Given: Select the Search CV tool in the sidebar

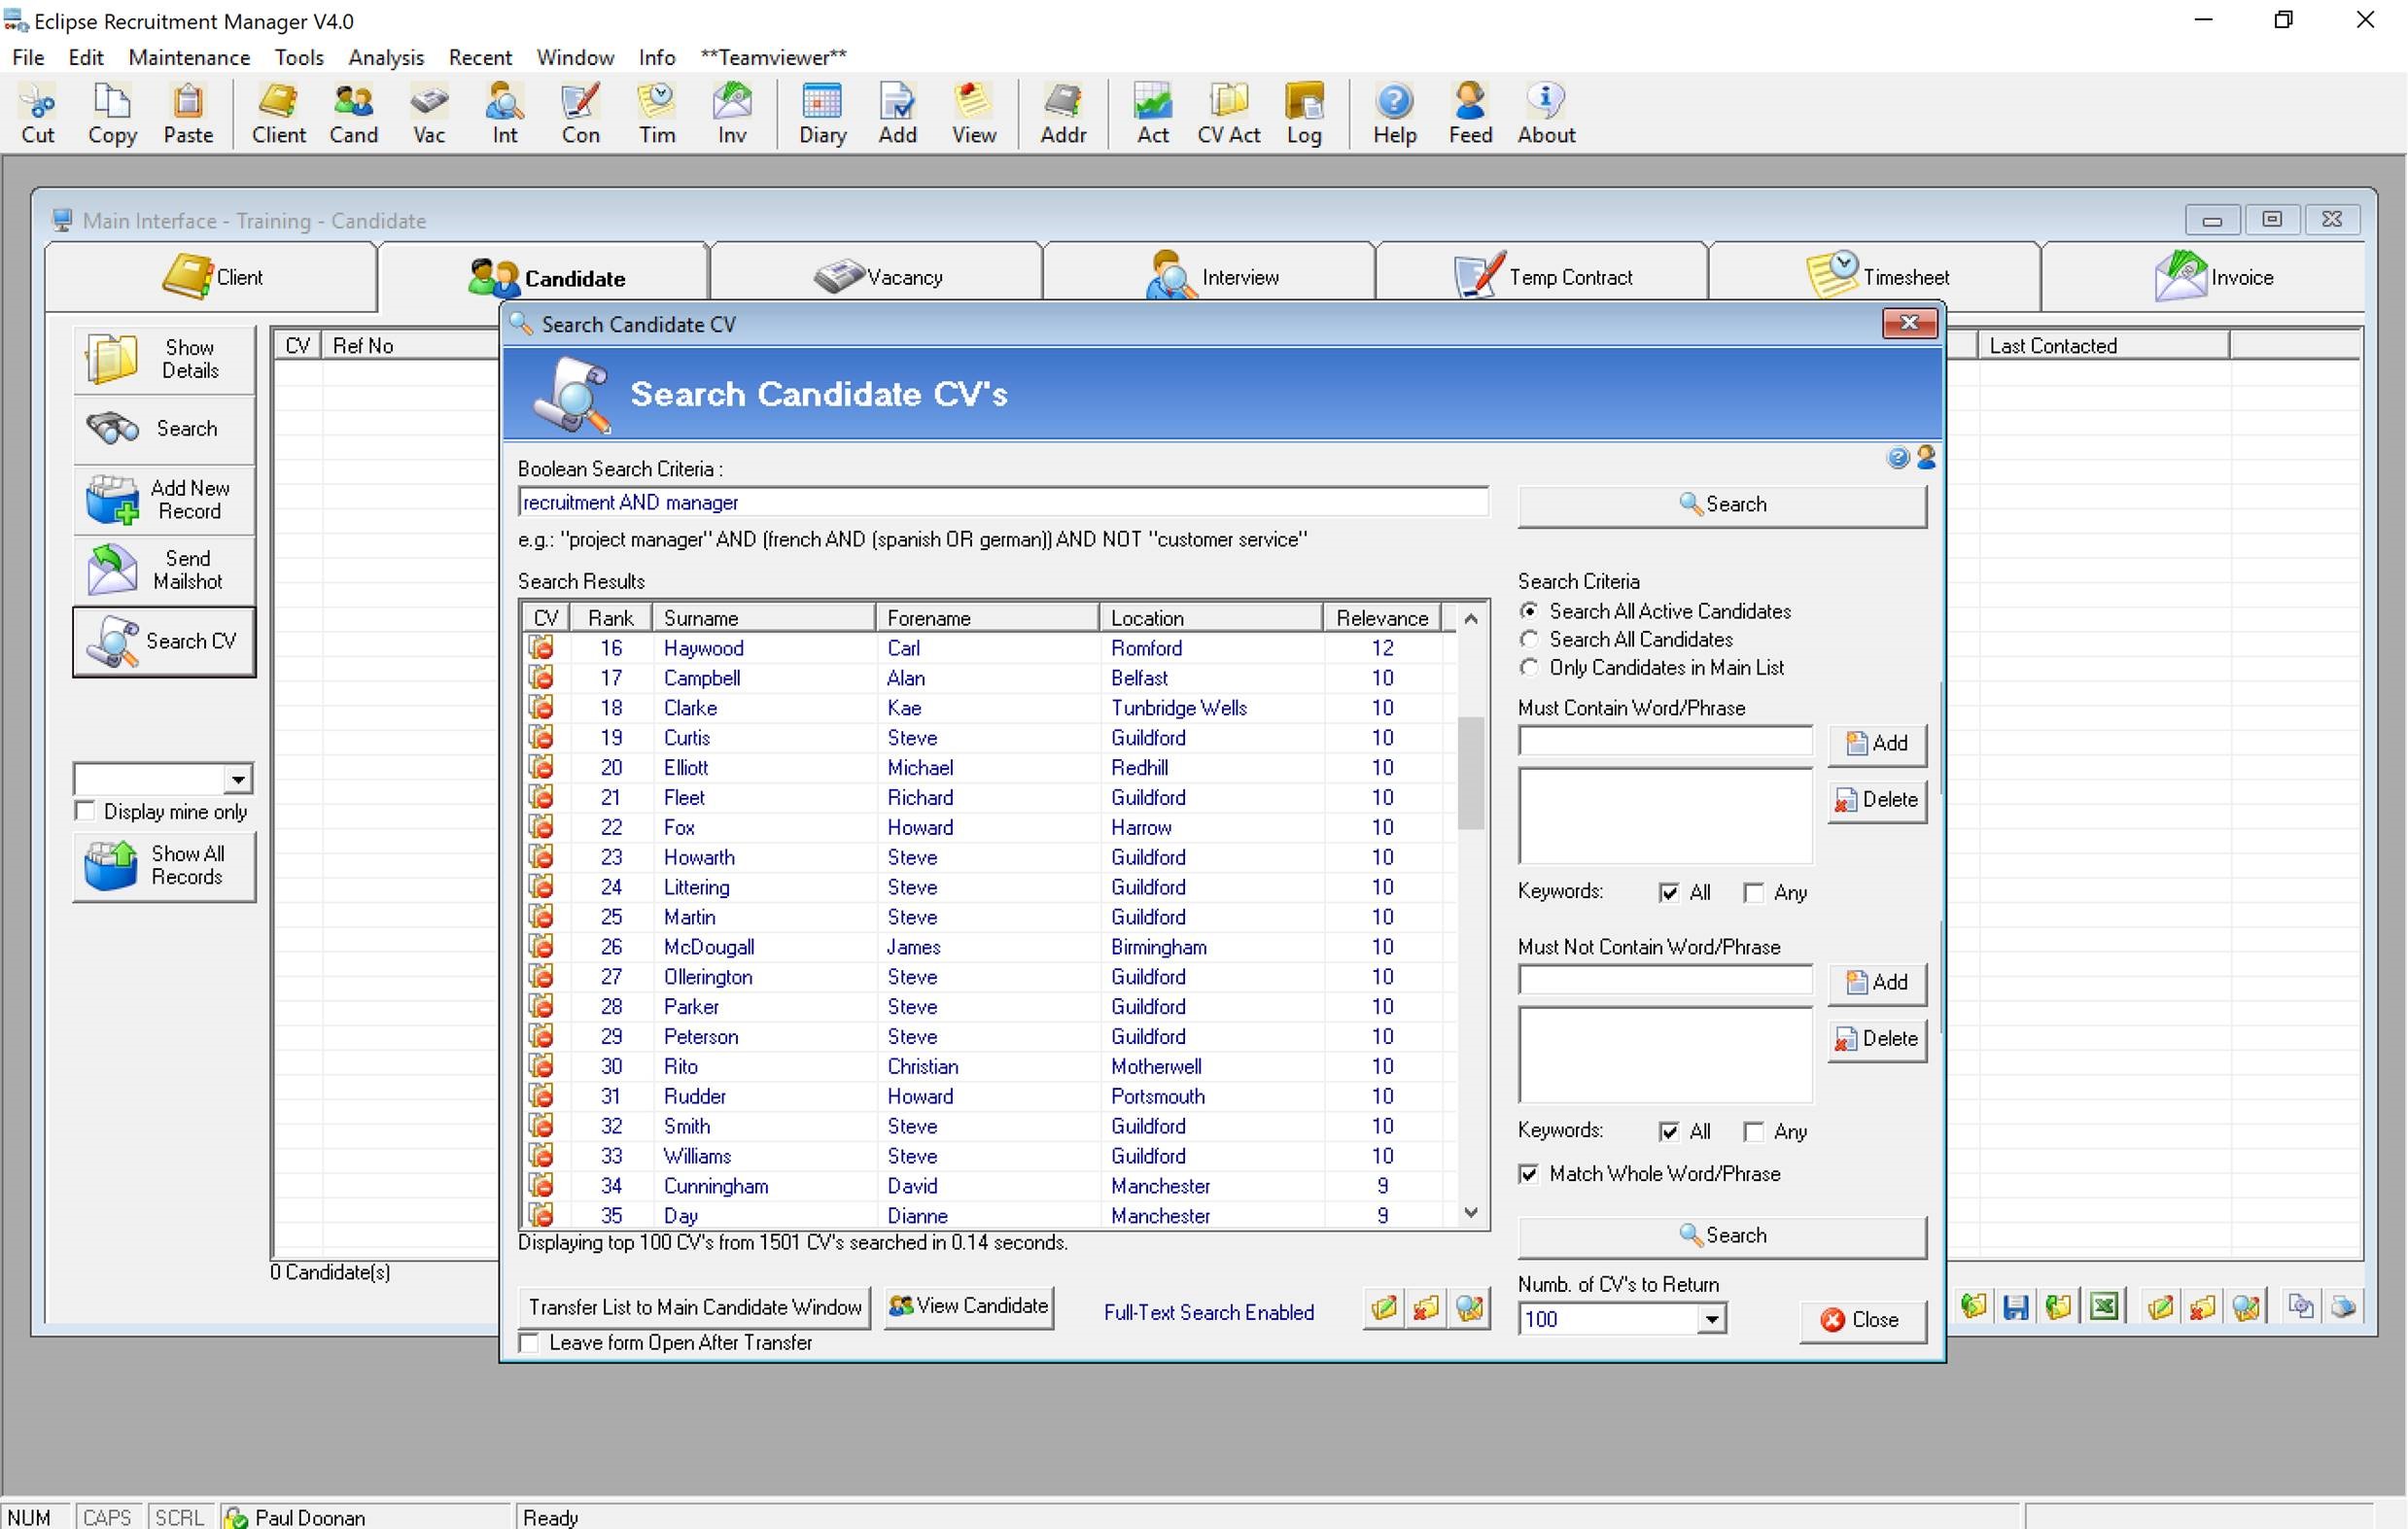Looking at the screenshot, I should pyautogui.click(x=163, y=641).
